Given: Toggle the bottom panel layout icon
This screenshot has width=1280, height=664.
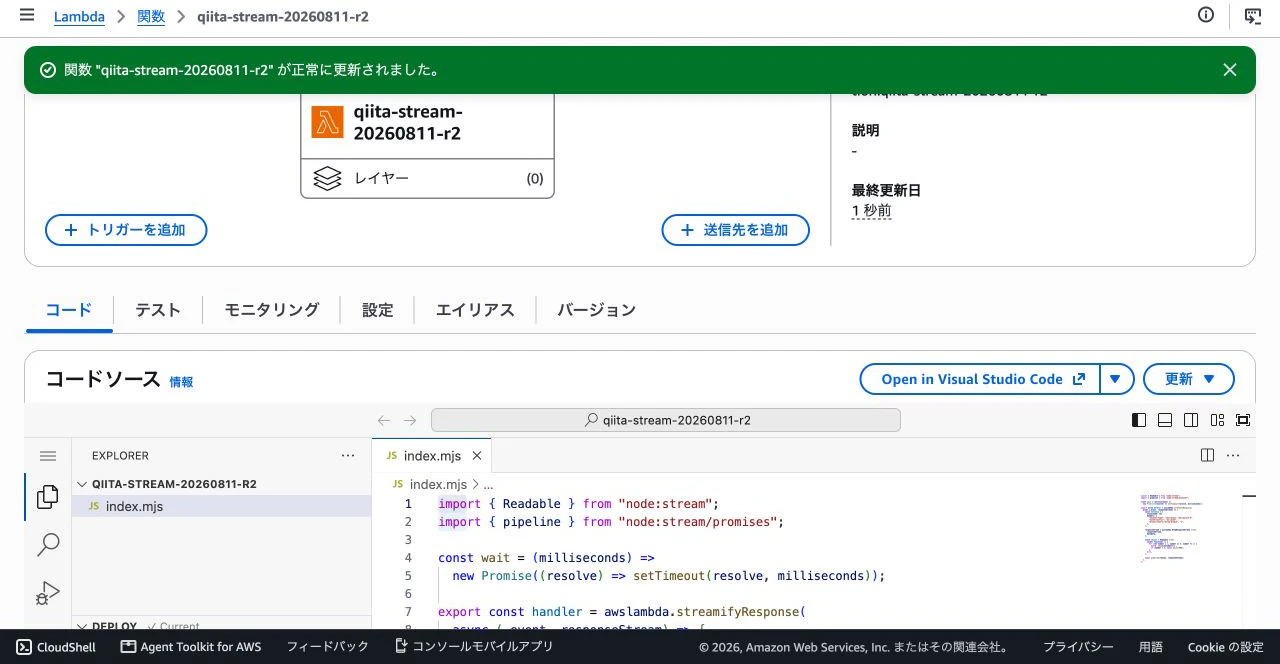Looking at the screenshot, I should coord(1165,420).
